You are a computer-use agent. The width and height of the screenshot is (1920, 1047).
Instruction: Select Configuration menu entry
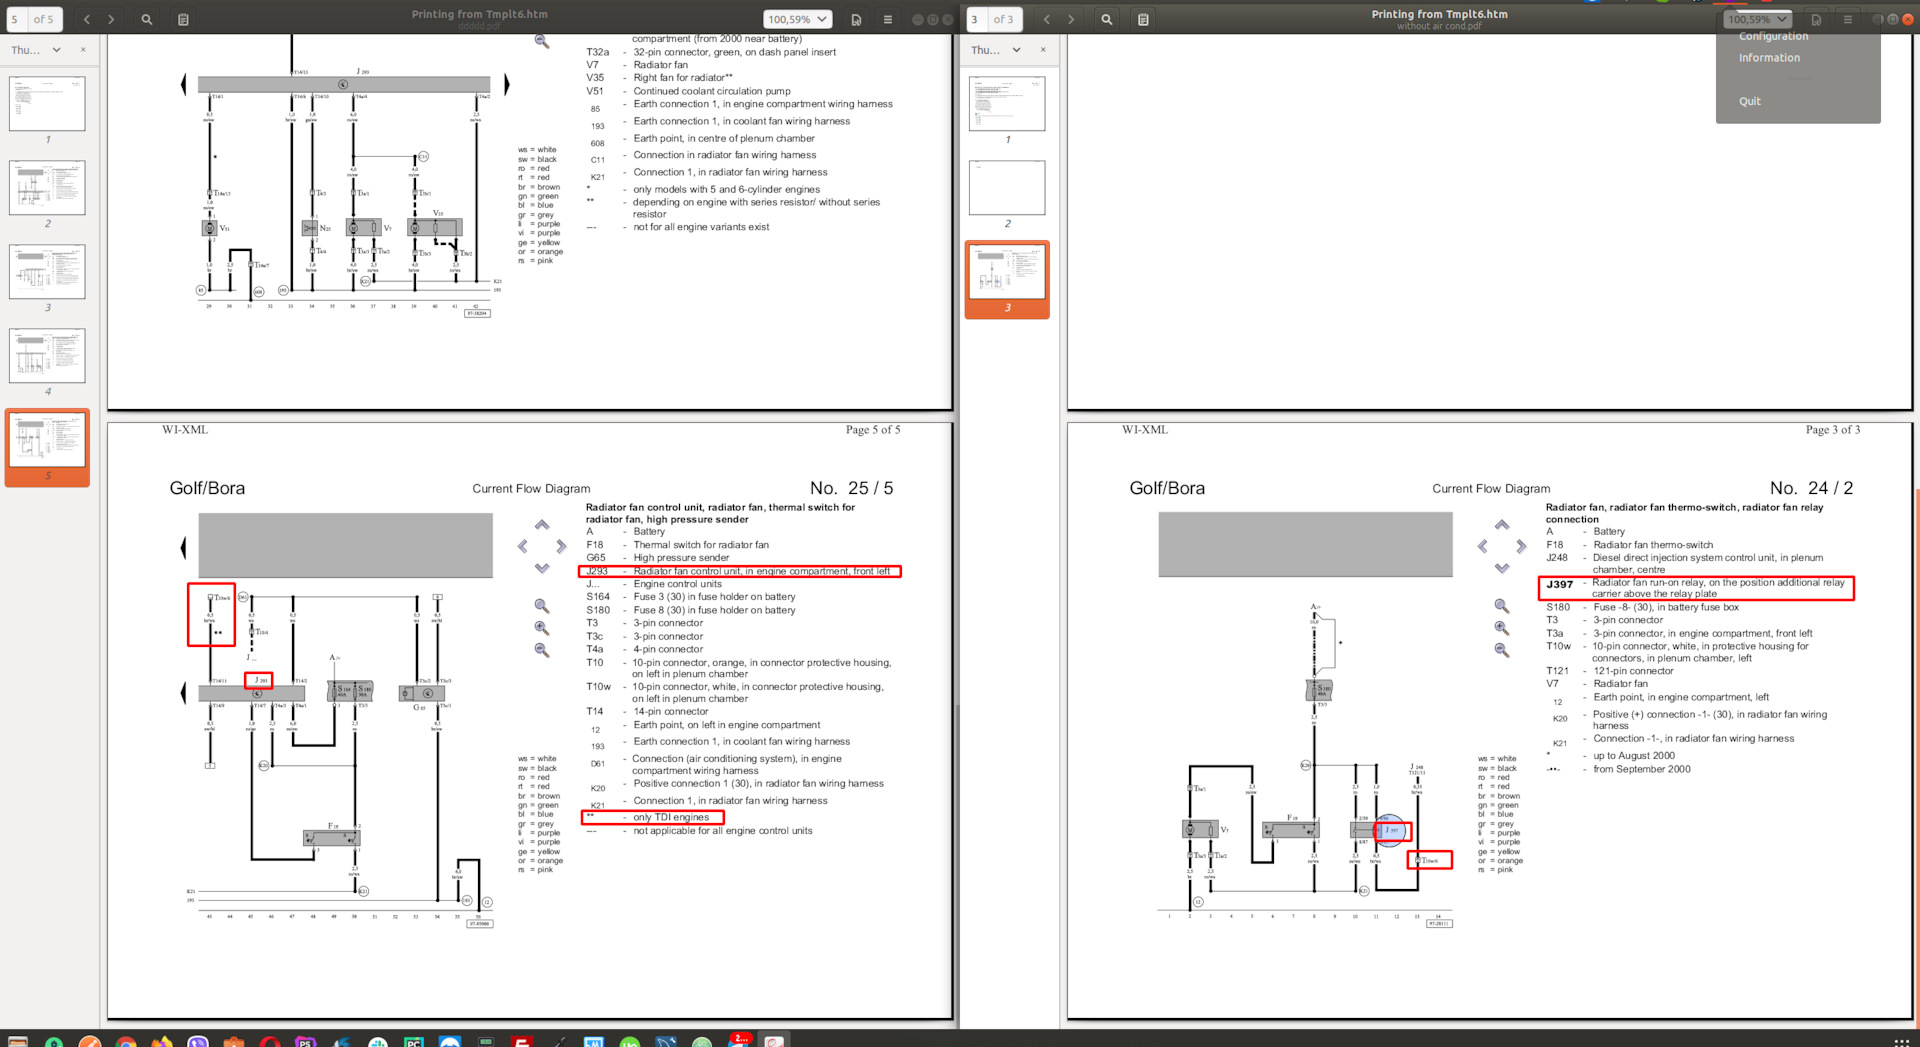point(1773,37)
